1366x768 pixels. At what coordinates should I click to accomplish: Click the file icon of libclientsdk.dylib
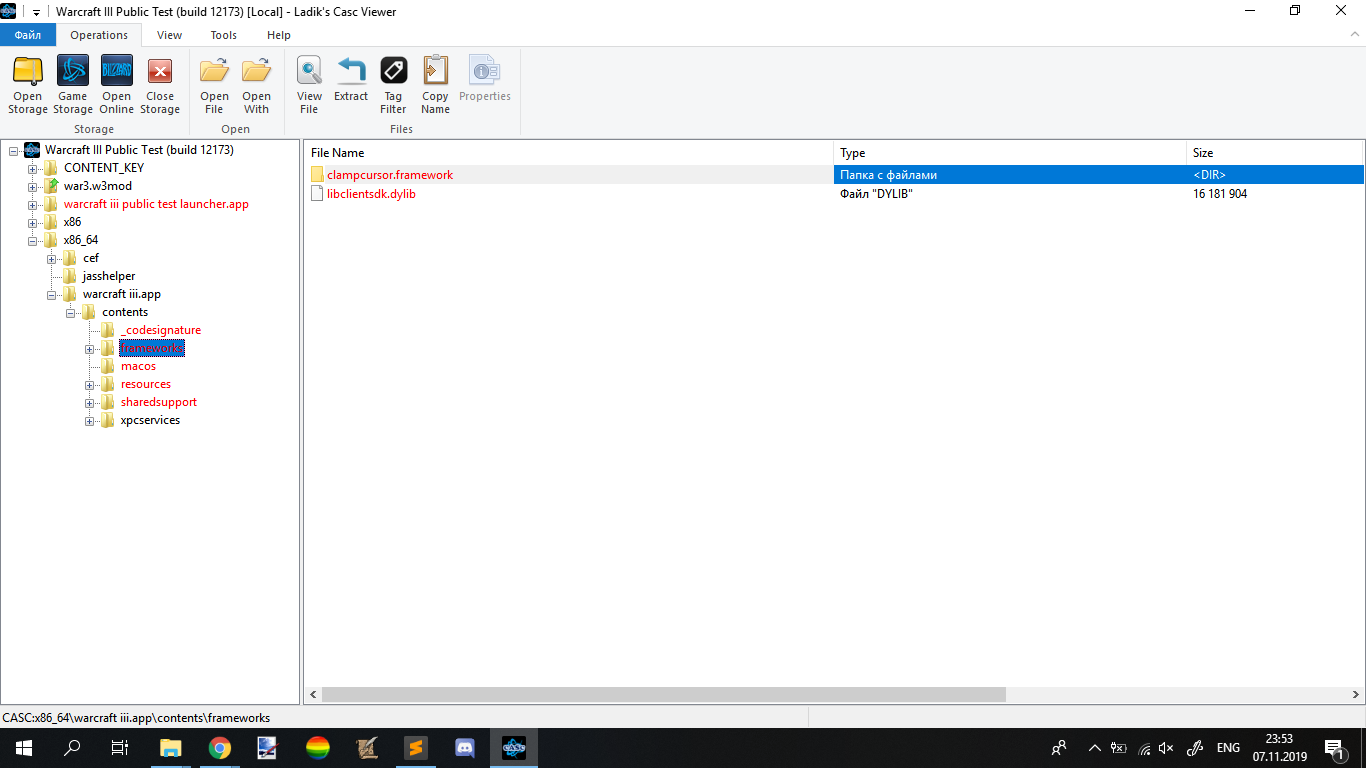tap(317, 194)
